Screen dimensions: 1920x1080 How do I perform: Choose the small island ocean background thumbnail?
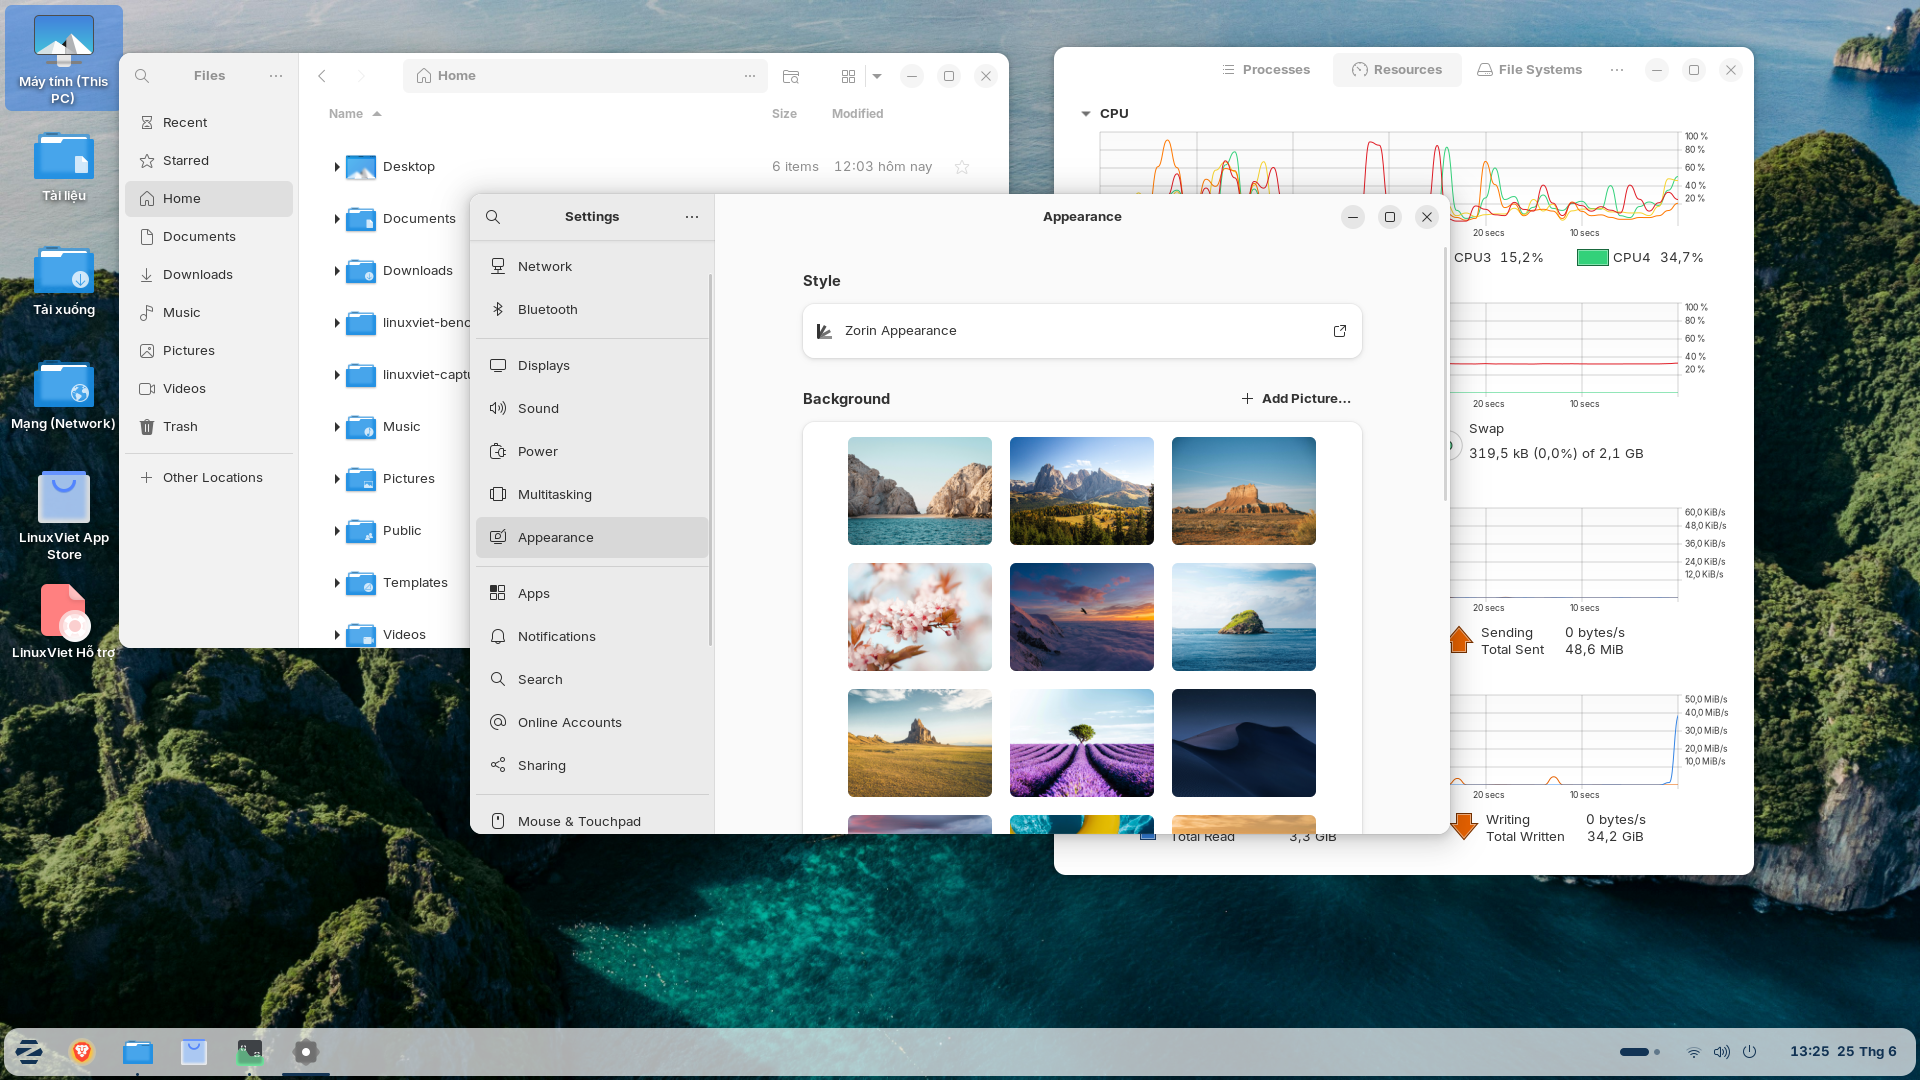pyautogui.click(x=1244, y=617)
